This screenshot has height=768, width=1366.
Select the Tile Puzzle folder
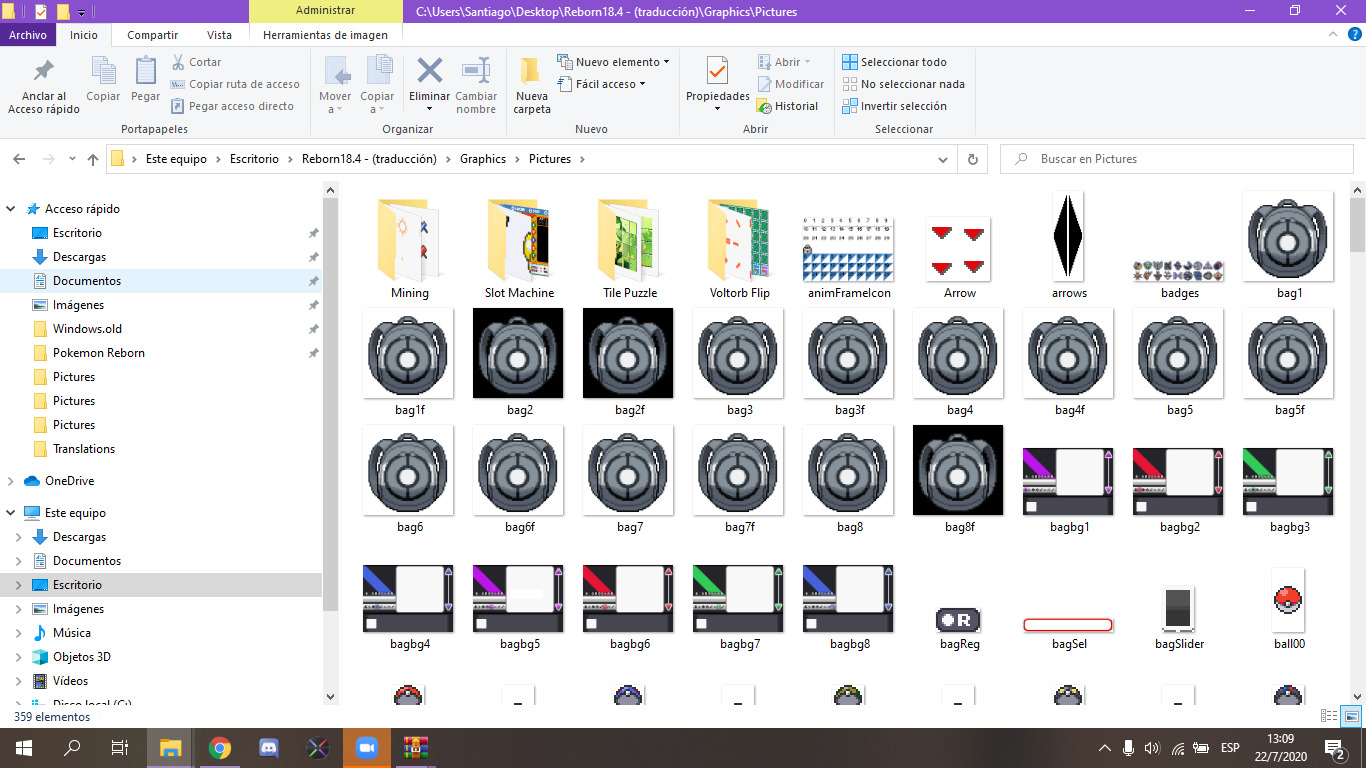click(629, 248)
